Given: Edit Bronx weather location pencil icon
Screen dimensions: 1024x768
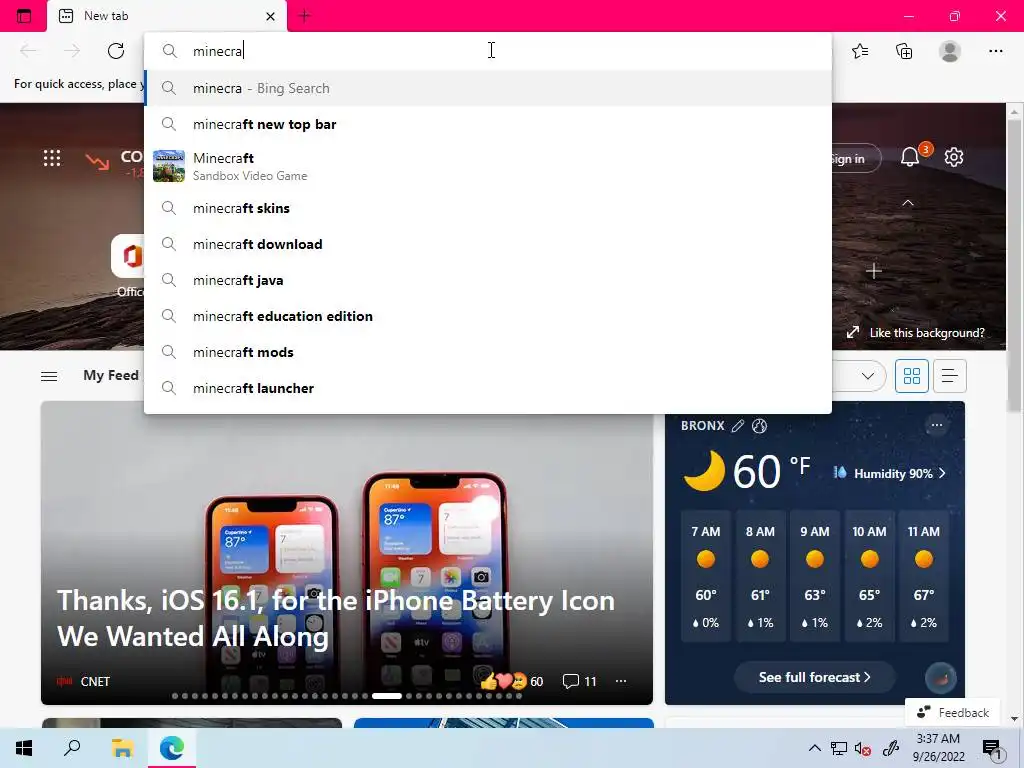Looking at the screenshot, I should coord(738,426).
